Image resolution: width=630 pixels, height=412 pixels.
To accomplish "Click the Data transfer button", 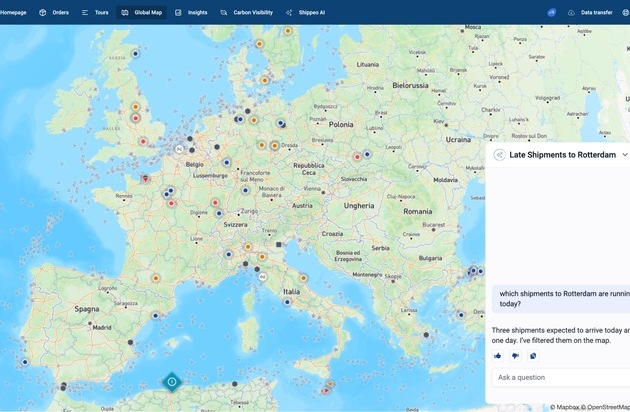I will [x=590, y=12].
